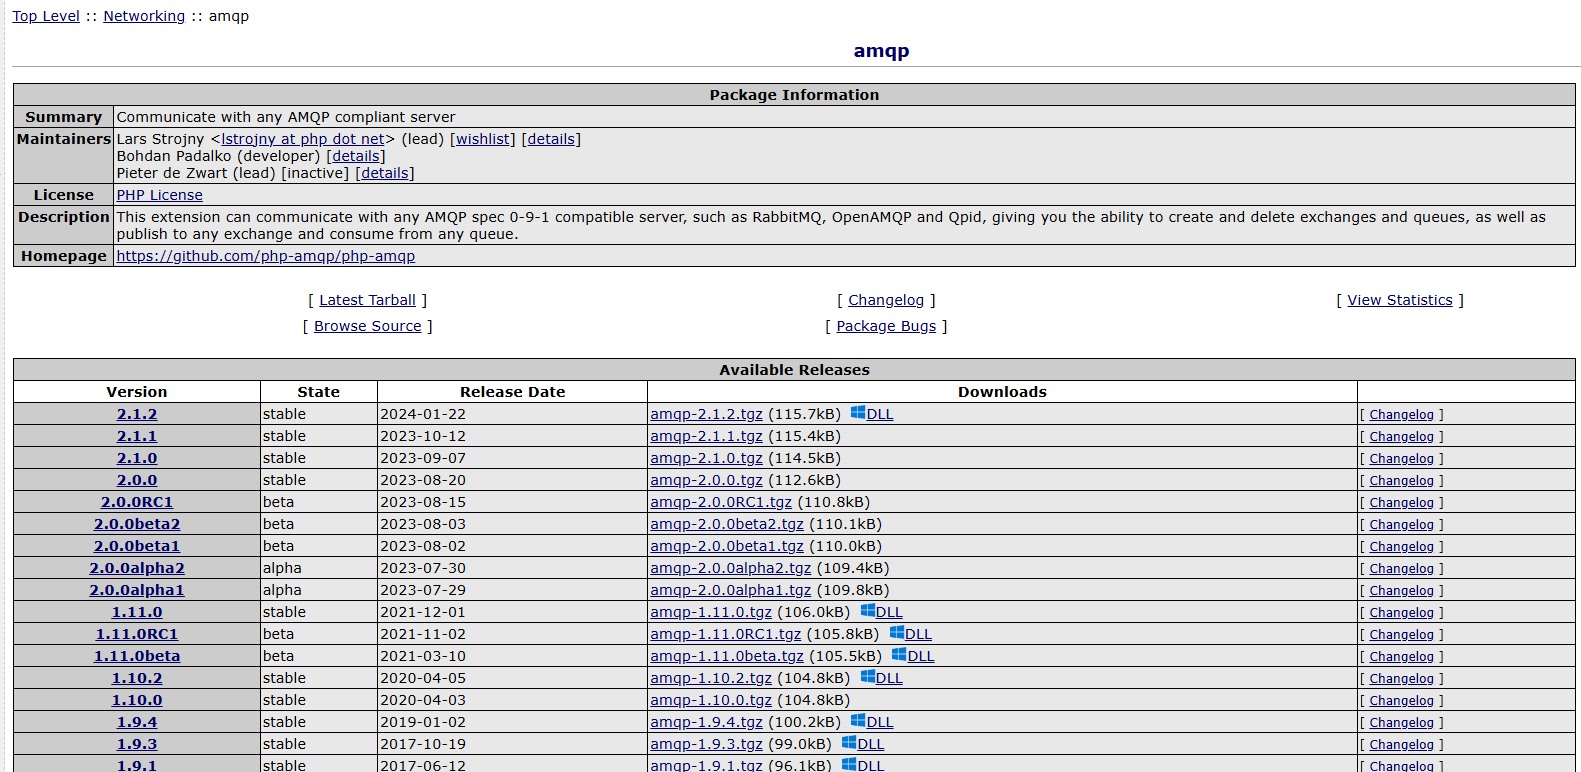Open the Networking category breadcrumb
Screen dimensions: 1581x772
144,16
